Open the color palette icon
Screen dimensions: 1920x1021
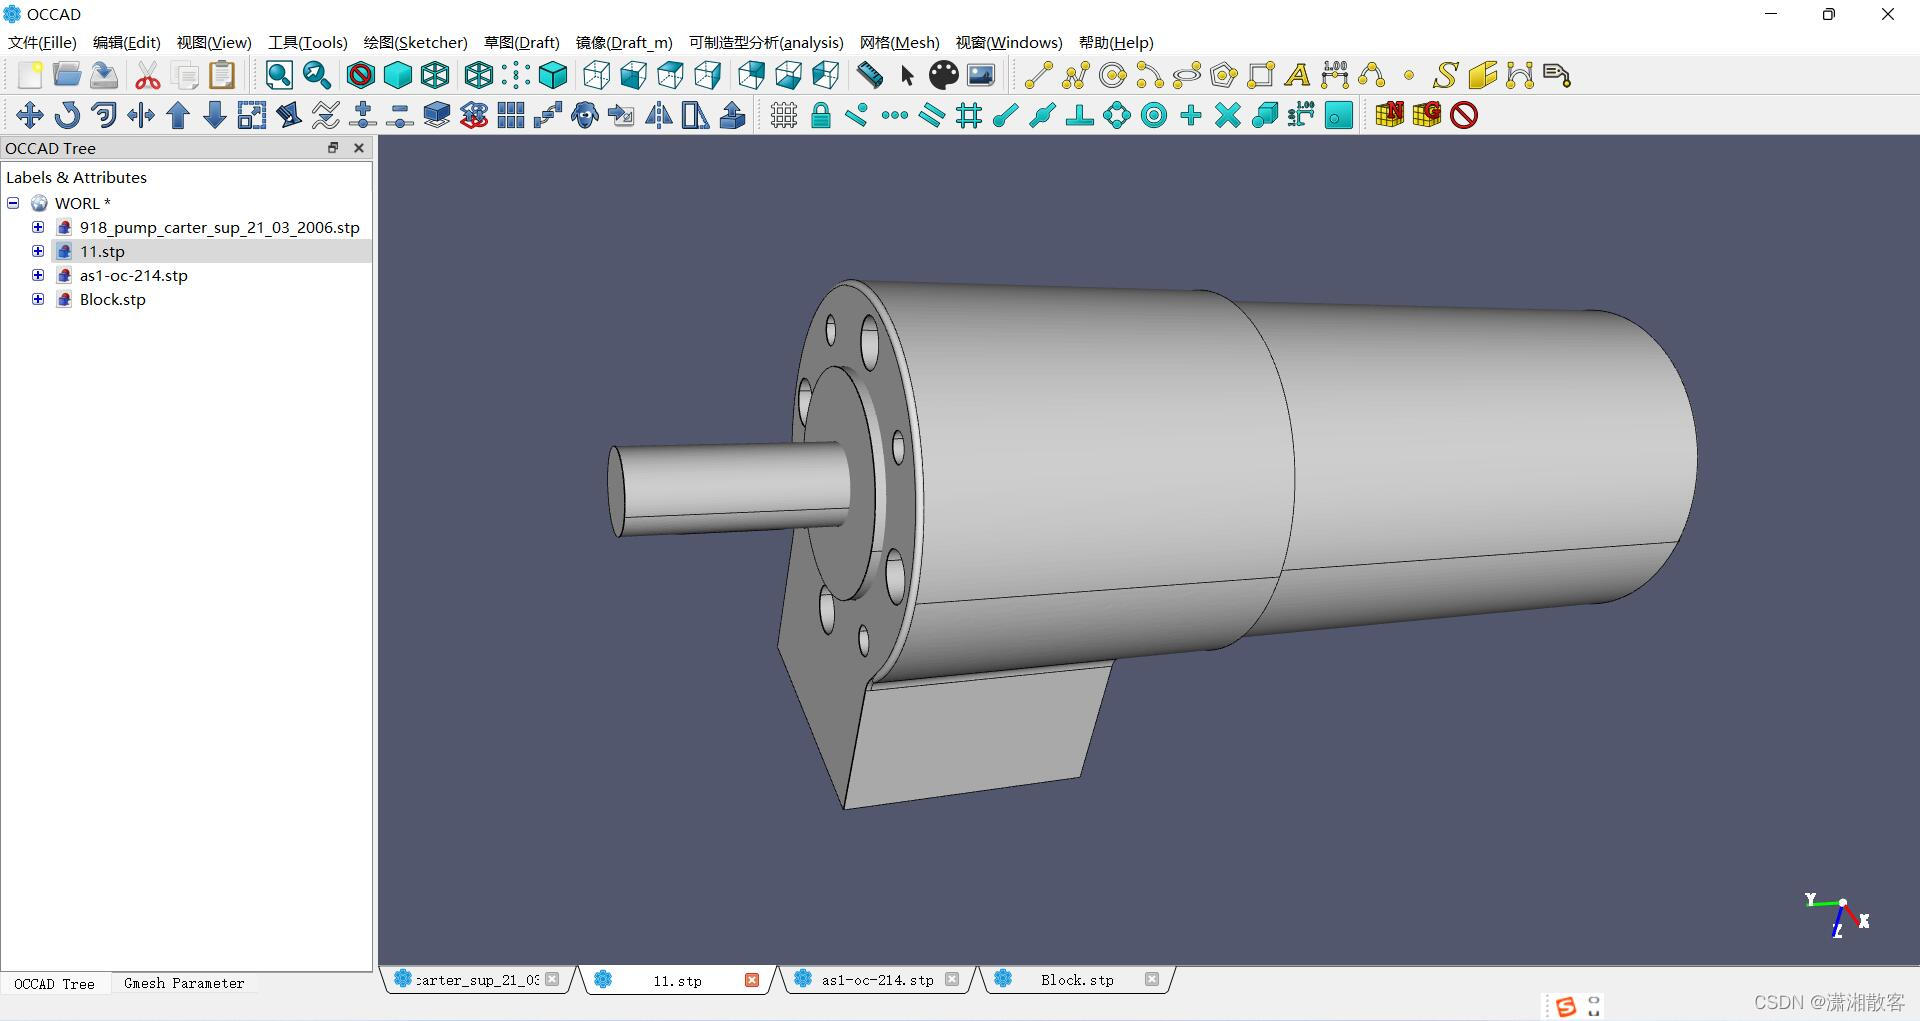943,75
